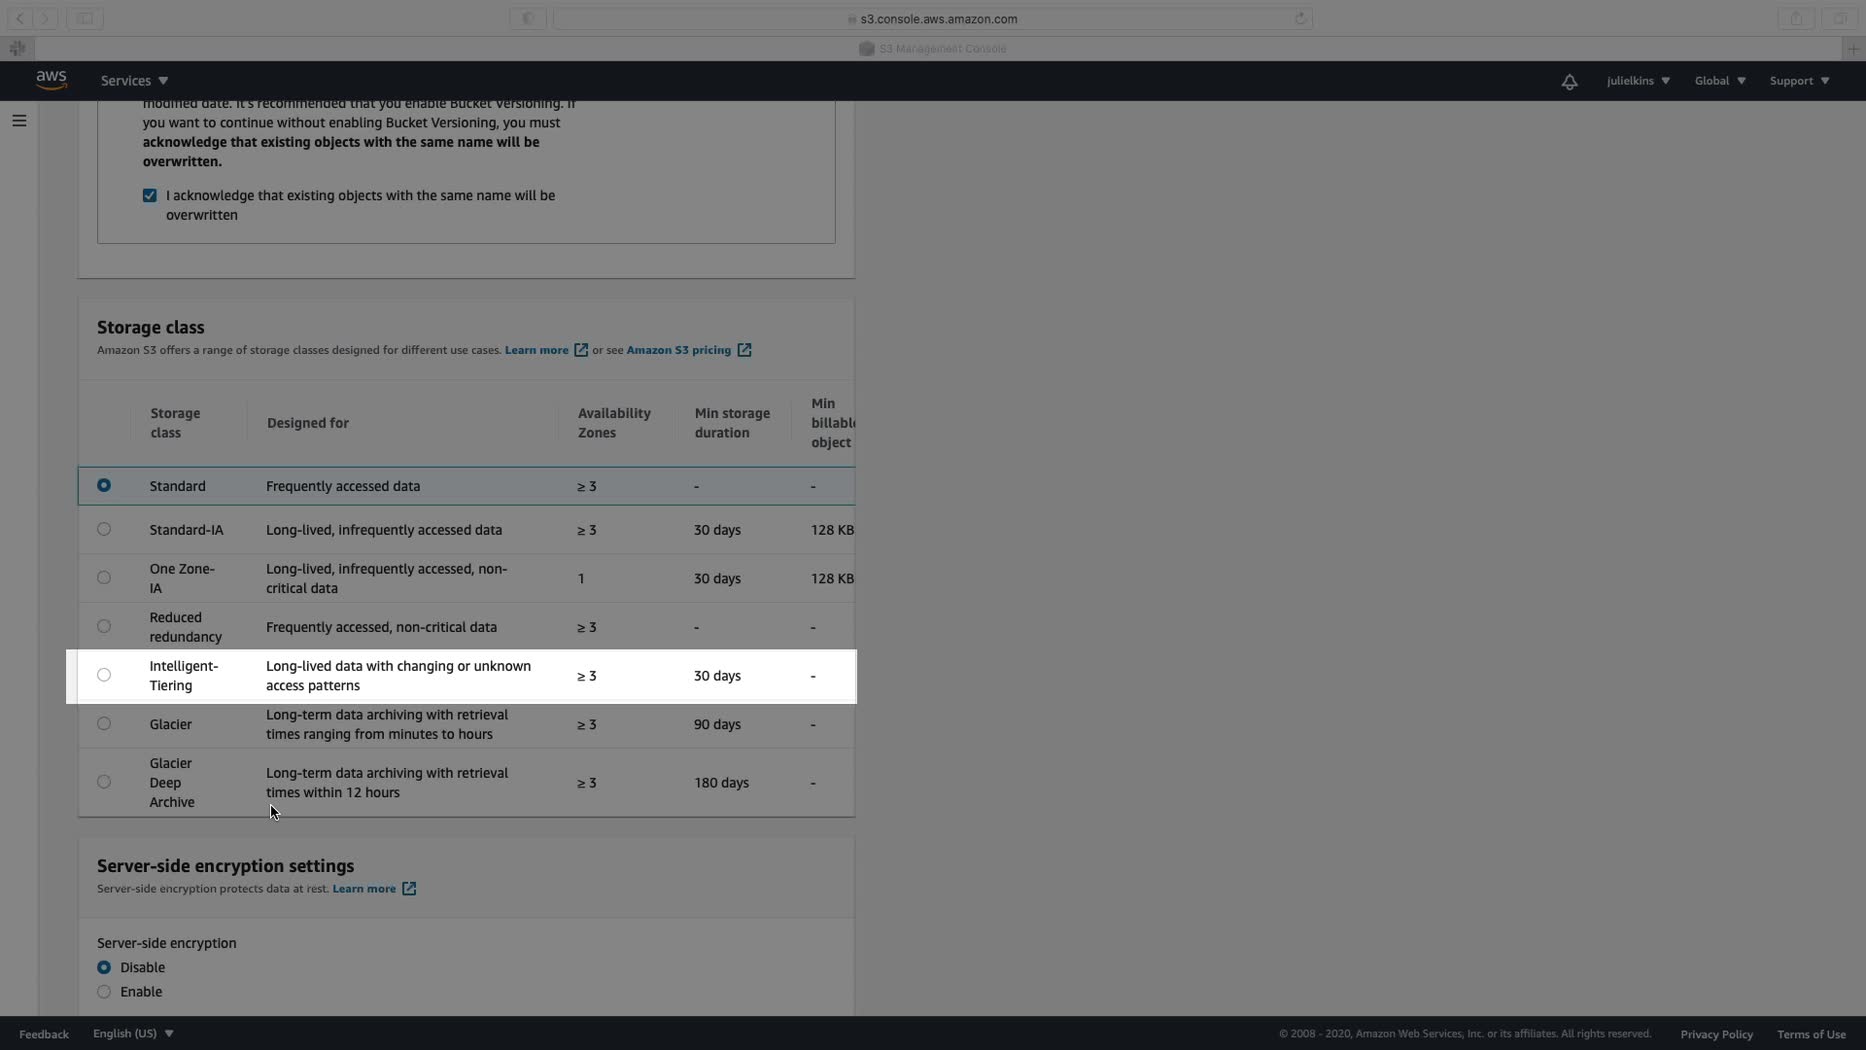Open the julielkins account dropdown

click(x=1638, y=81)
